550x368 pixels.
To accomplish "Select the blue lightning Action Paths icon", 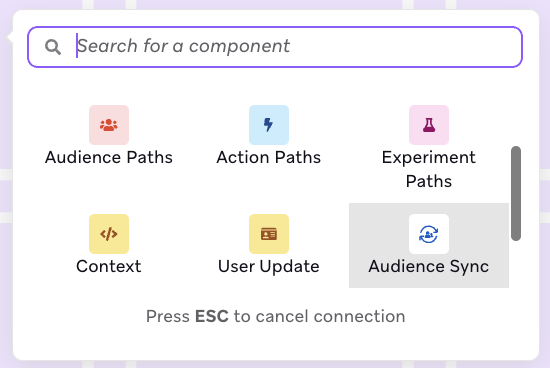I will [x=269, y=125].
